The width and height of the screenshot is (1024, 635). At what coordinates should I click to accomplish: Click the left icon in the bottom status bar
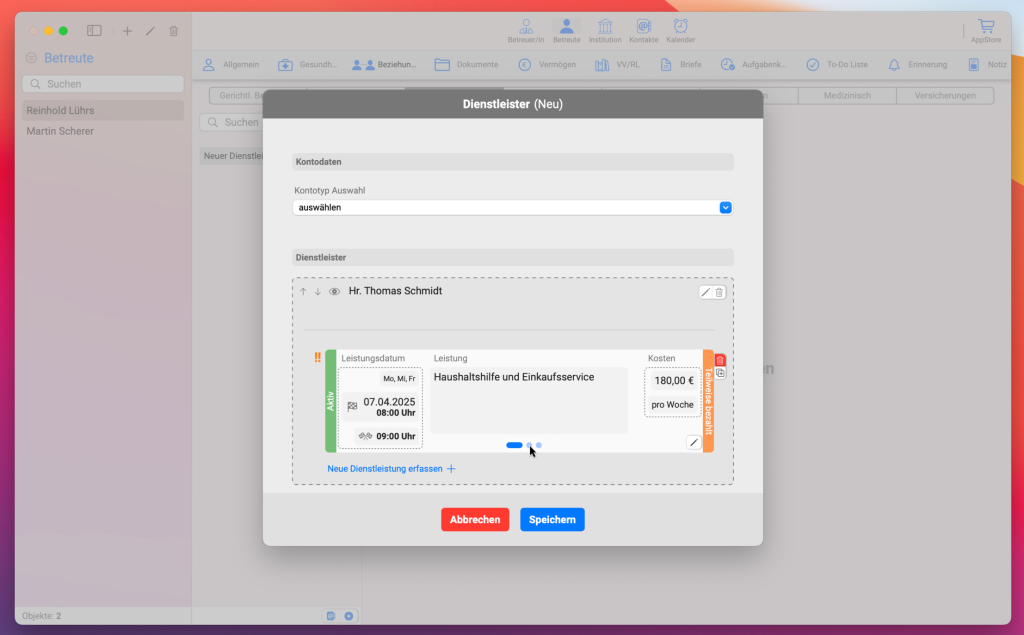click(331, 615)
